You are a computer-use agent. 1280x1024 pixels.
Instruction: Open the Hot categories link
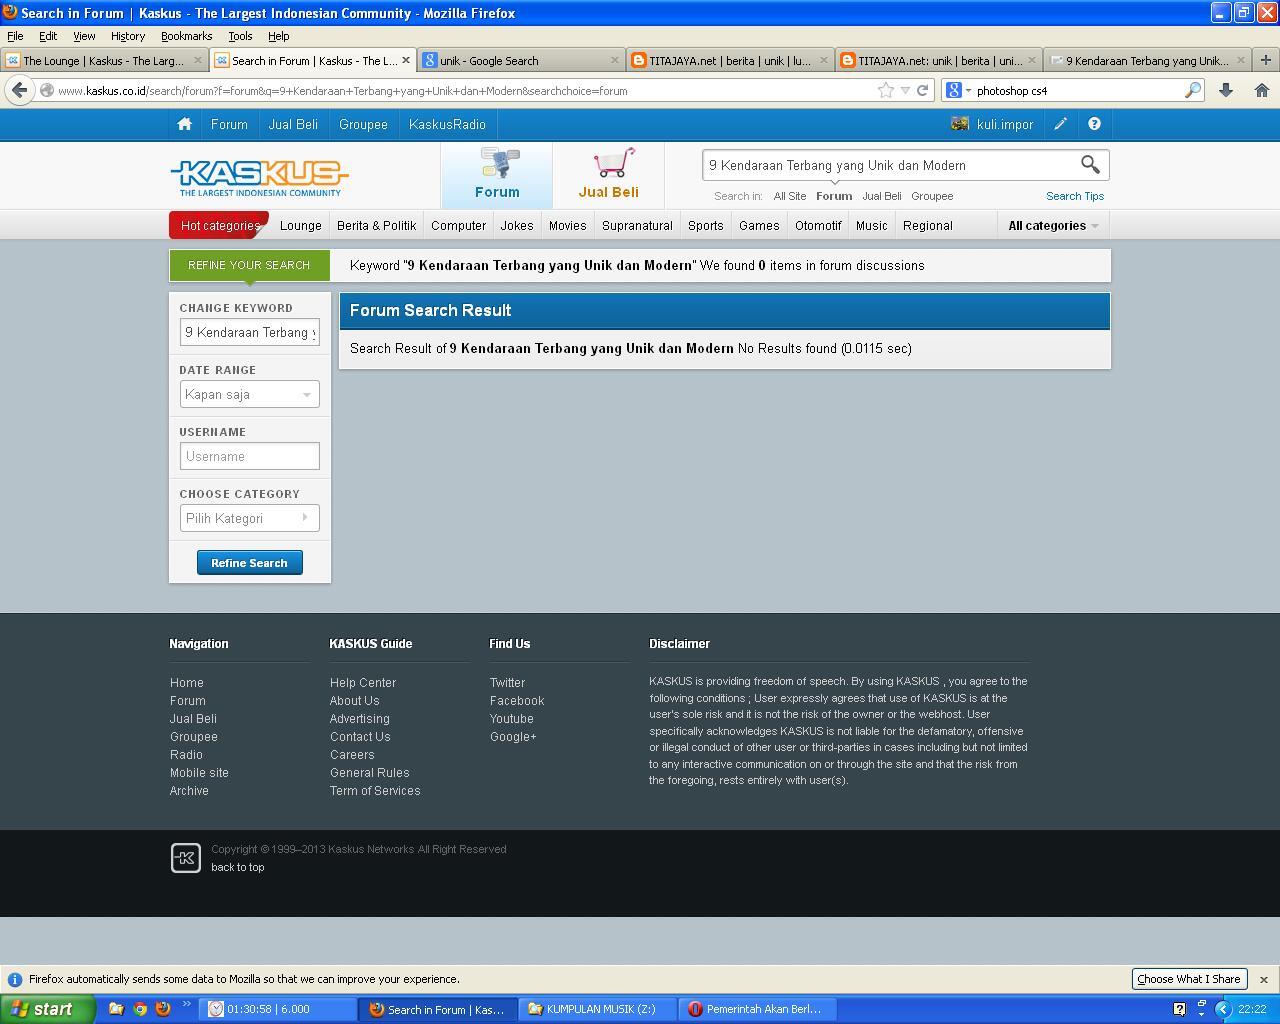[x=220, y=225]
